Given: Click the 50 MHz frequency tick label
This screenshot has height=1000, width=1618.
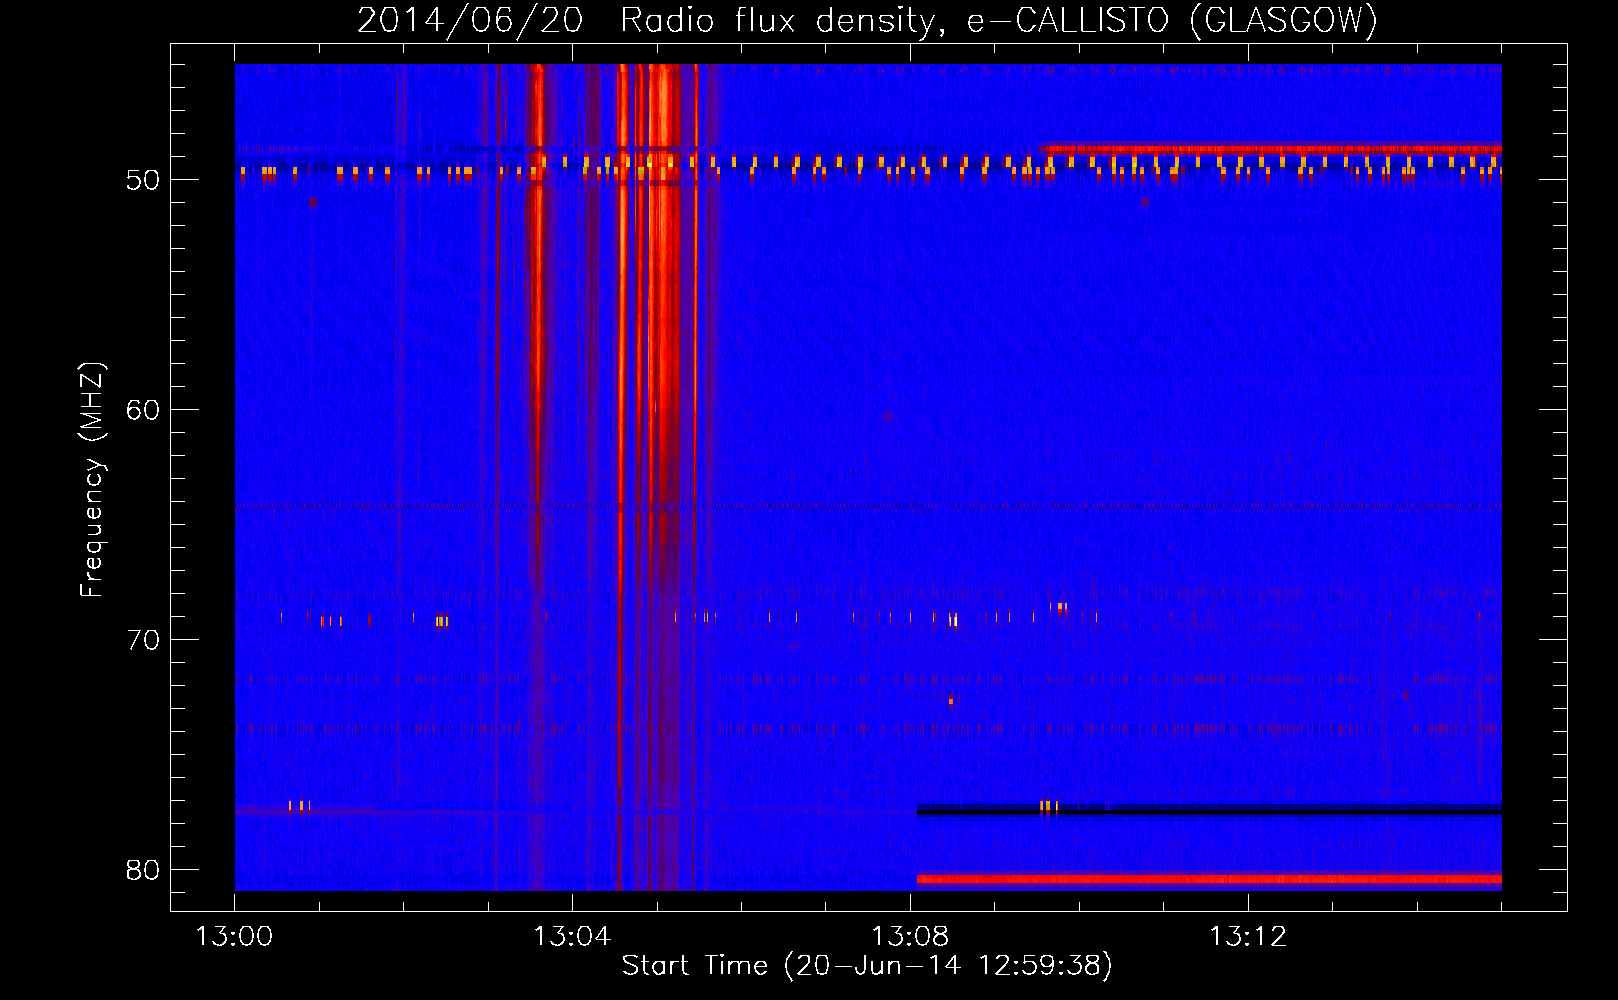Looking at the screenshot, I should point(143,180).
